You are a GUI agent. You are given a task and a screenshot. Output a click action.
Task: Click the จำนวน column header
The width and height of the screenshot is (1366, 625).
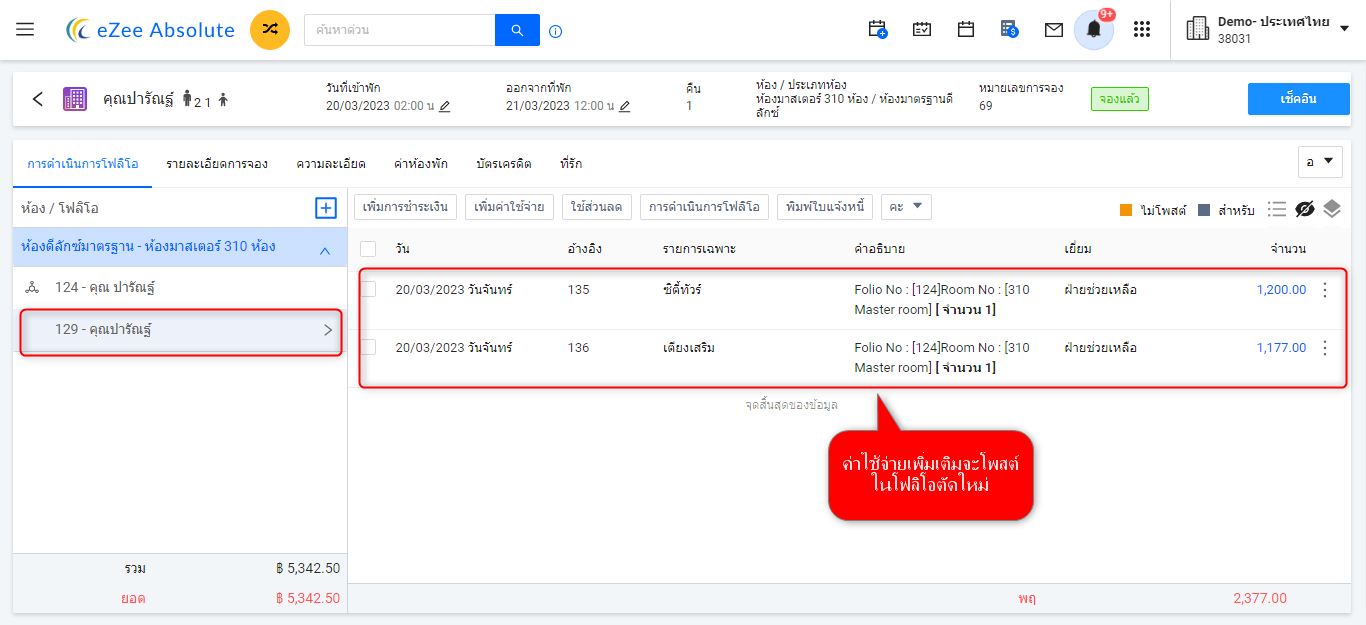1288,248
